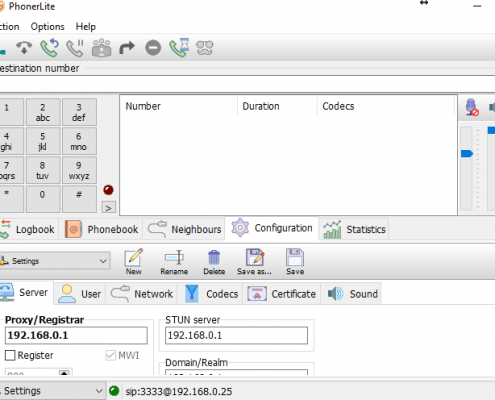
Task: Click the Duration column header
Action: 277,106
